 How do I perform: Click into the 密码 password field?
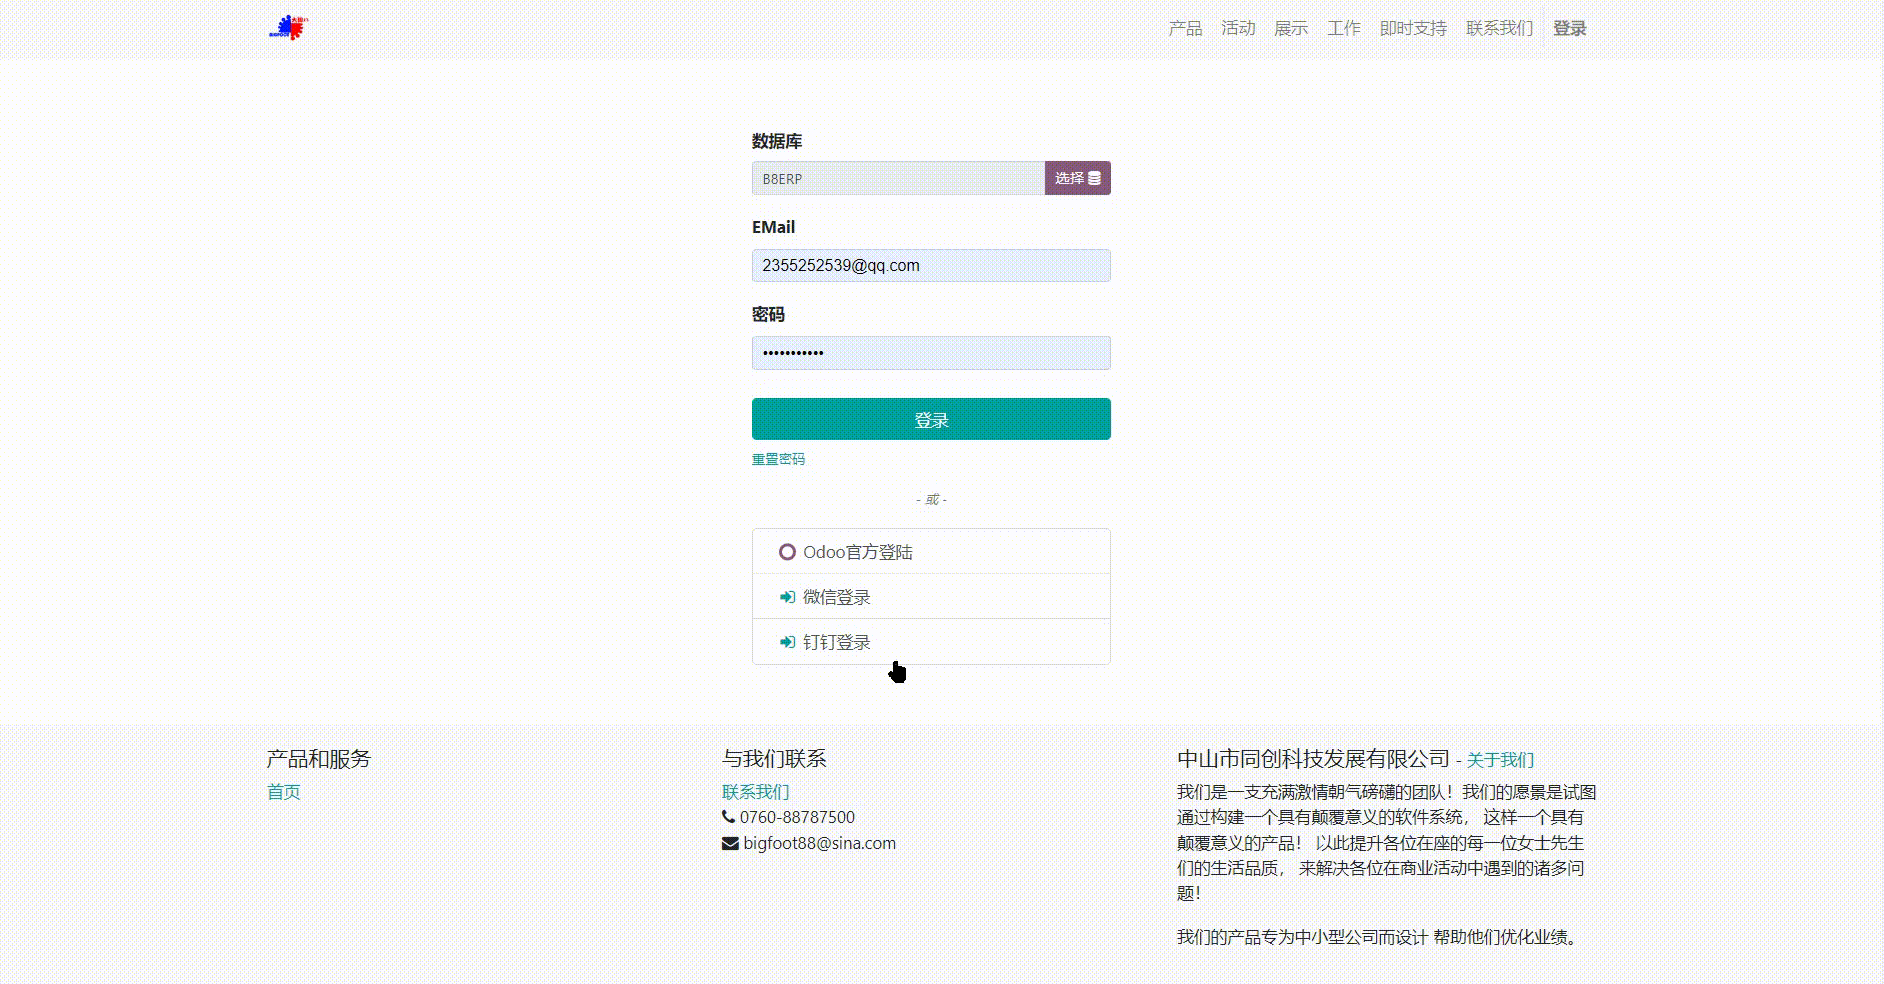(930, 353)
